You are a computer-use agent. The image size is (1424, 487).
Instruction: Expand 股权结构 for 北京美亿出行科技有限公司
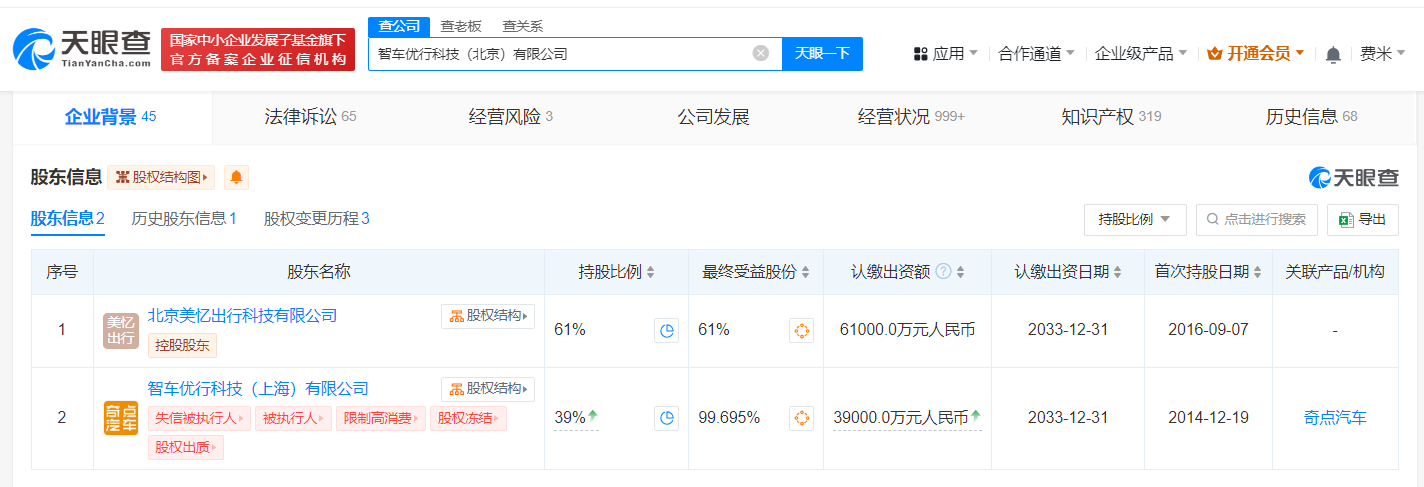(488, 316)
